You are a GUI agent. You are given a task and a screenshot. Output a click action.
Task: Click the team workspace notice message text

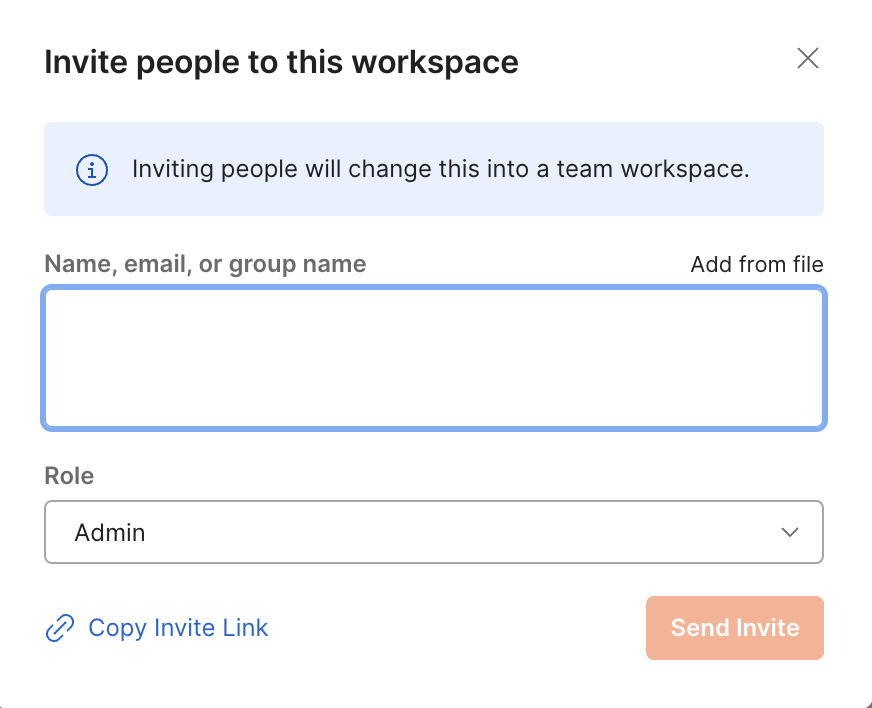click(x=440, y=169)
